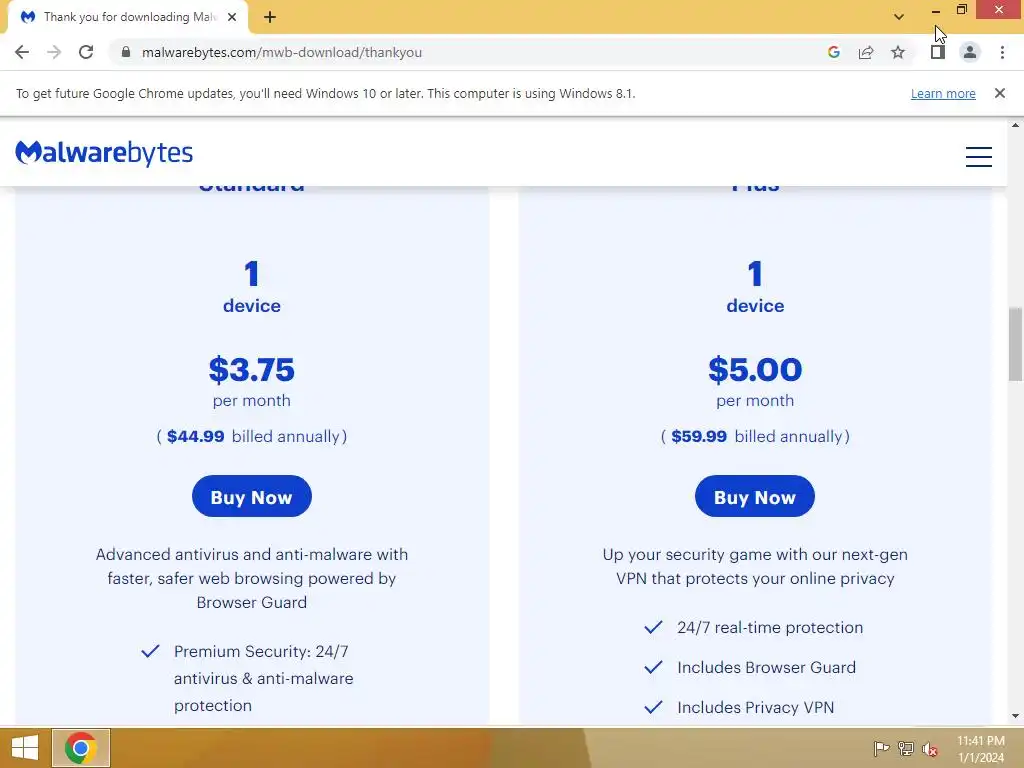This screenshot has height=768, width=1024.
Task: Click the Malwarebytes logo
Action: pyautogui.click(x=104, y=153)
